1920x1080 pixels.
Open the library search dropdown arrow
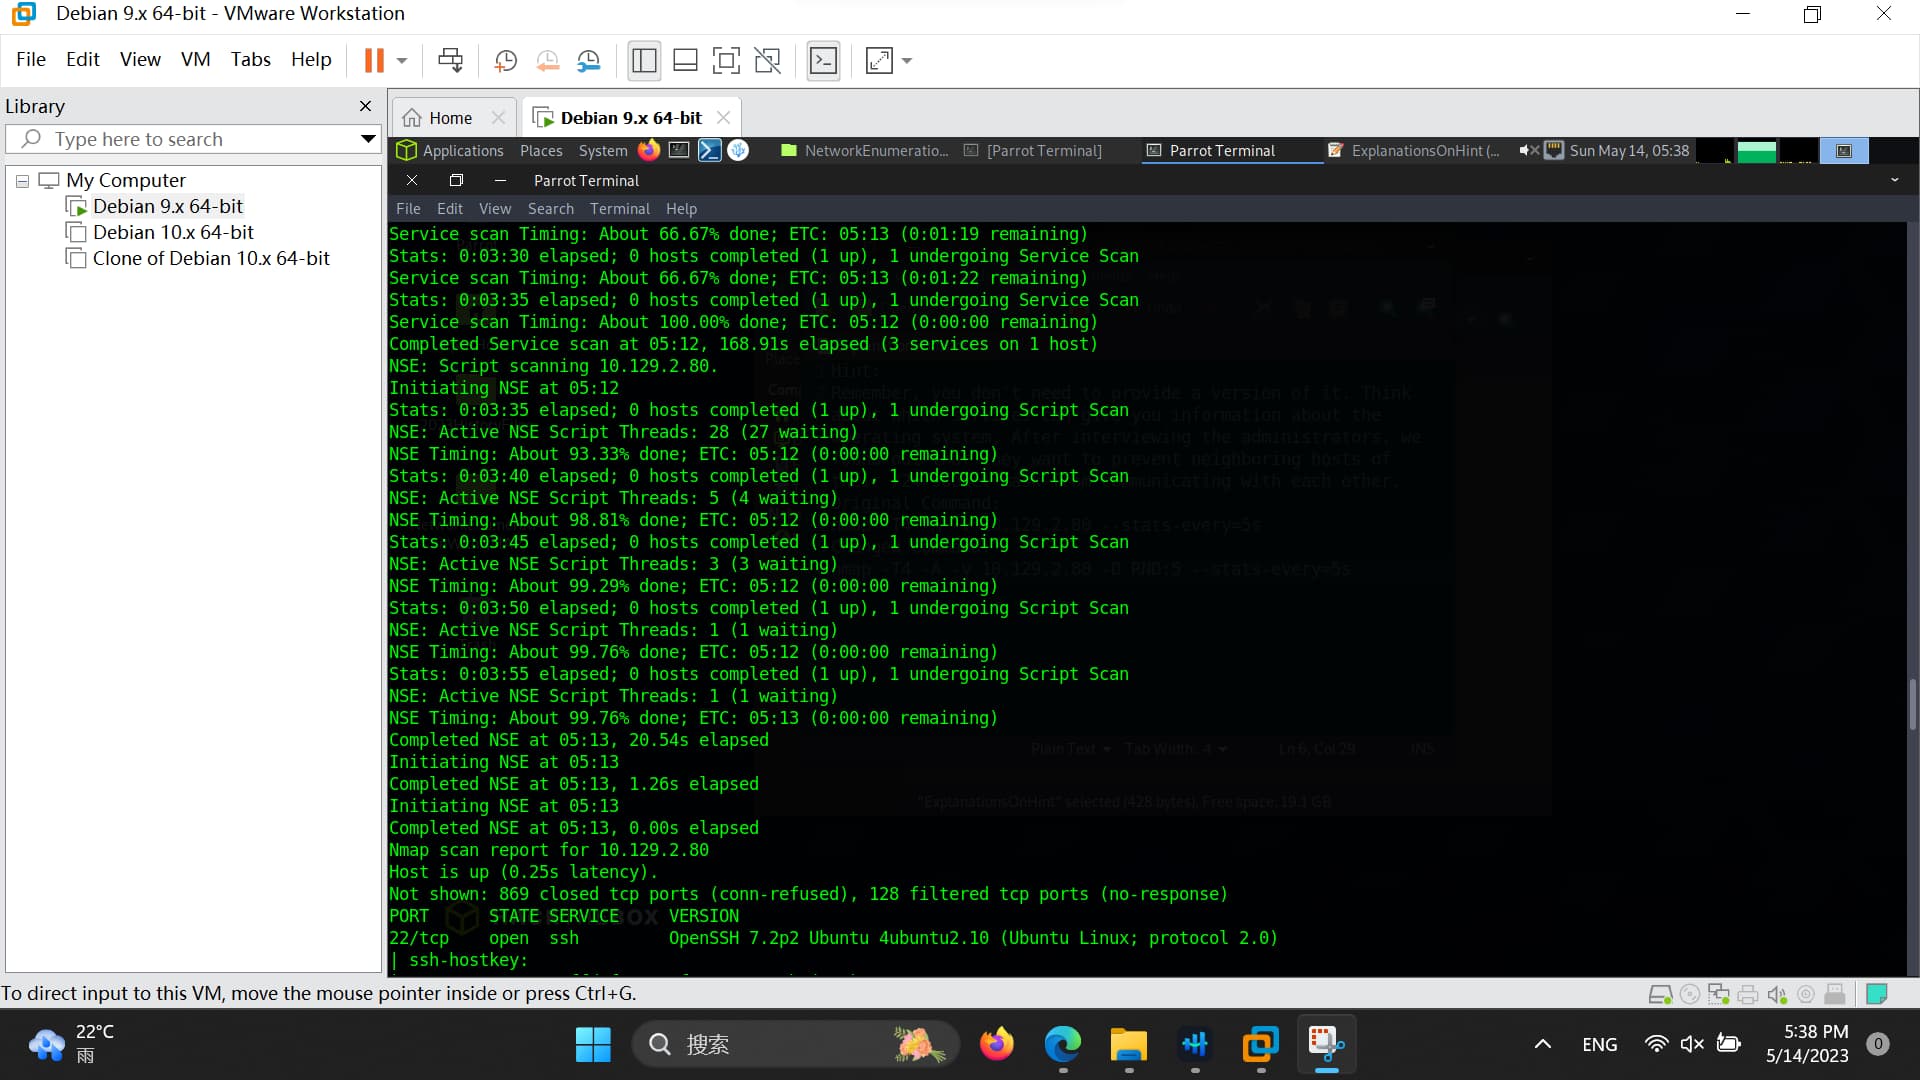click(x=368, y=139)
